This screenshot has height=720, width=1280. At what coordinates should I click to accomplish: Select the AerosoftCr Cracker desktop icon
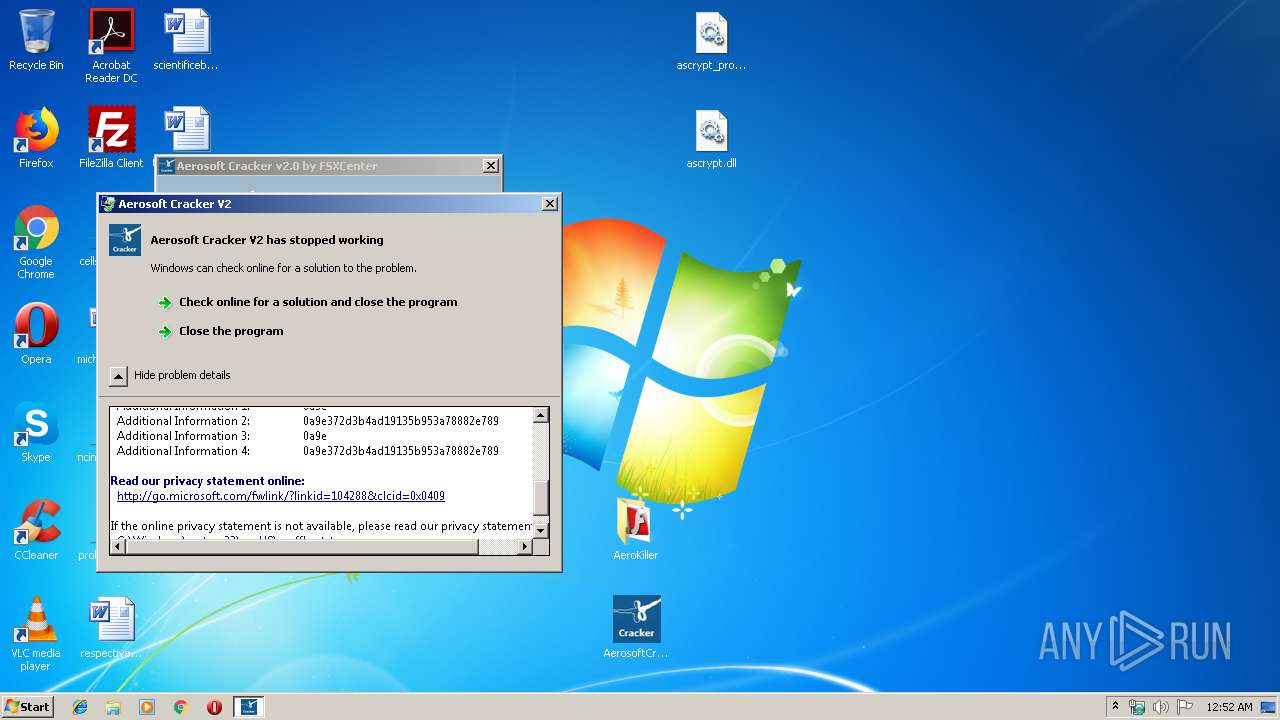(x=636, y=628)
